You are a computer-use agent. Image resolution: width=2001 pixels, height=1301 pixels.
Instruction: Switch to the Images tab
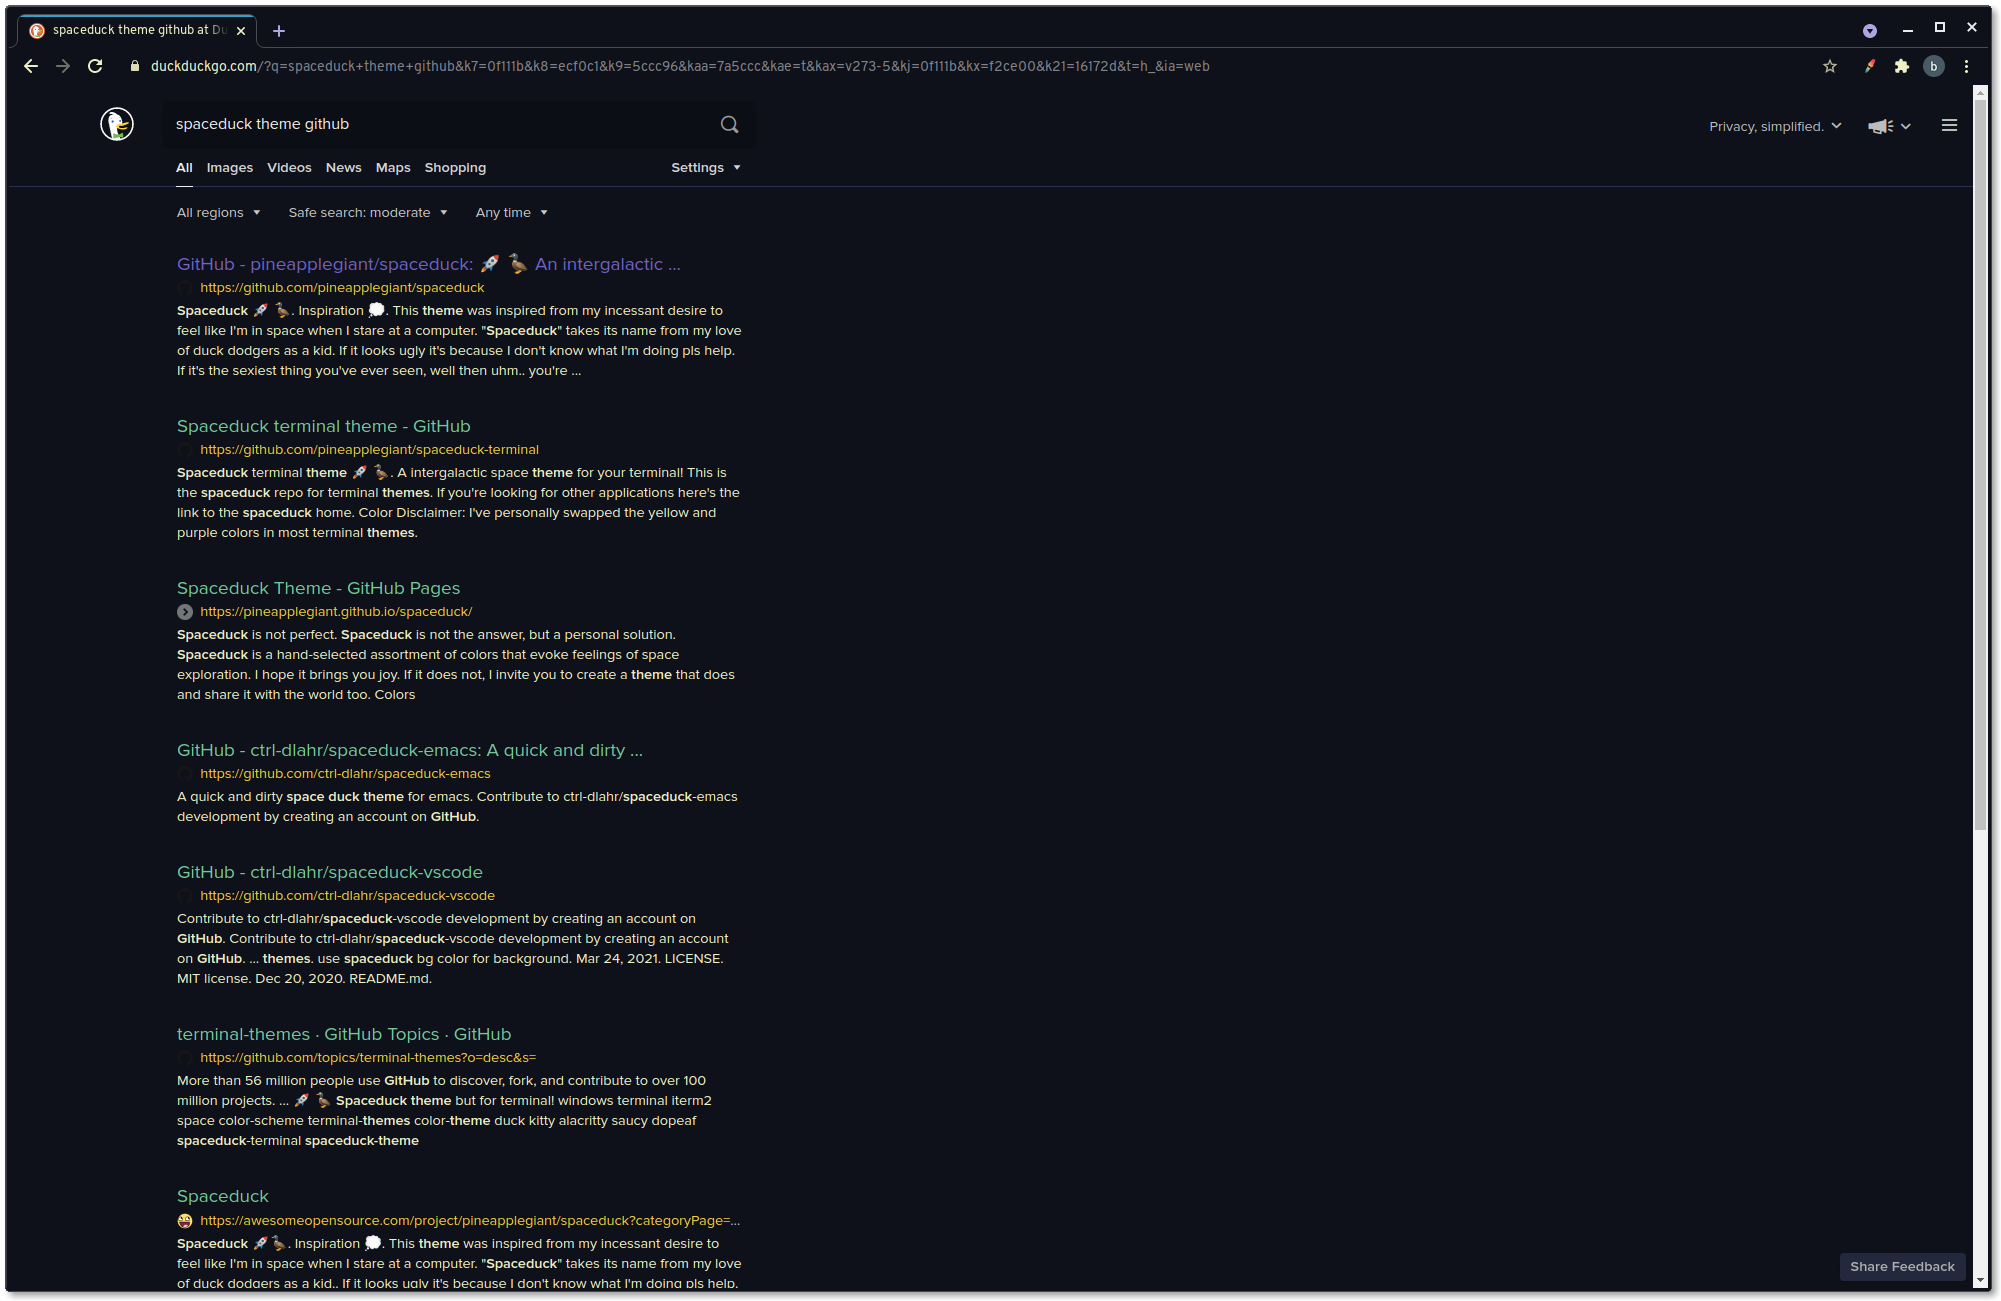point(229,168)
